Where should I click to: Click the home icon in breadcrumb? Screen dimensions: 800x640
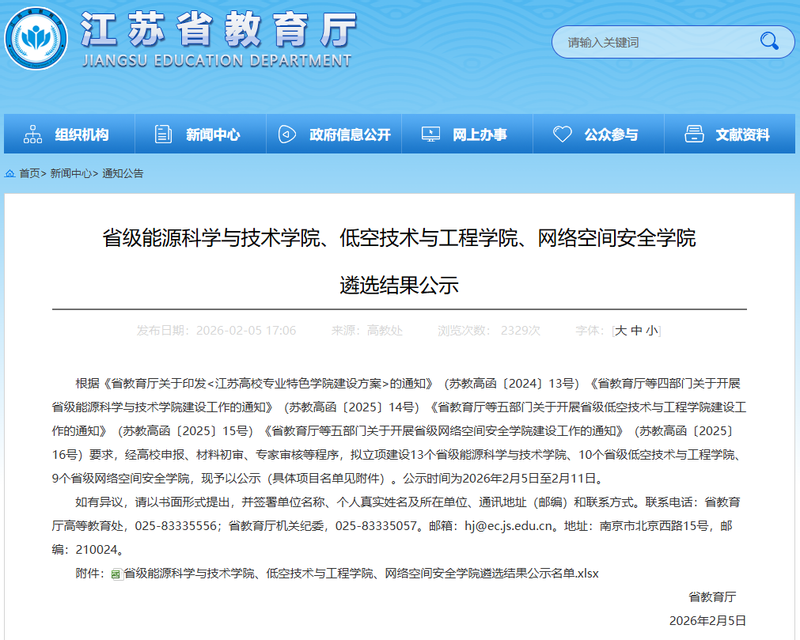coord(10,174)
